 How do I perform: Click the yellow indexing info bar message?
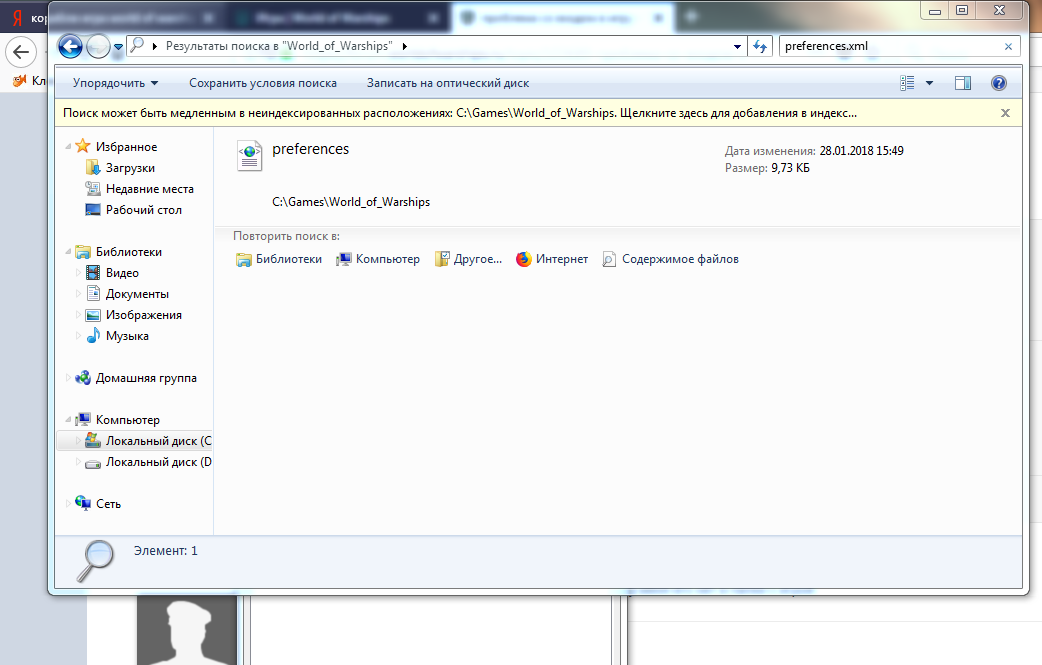point(460,113)
